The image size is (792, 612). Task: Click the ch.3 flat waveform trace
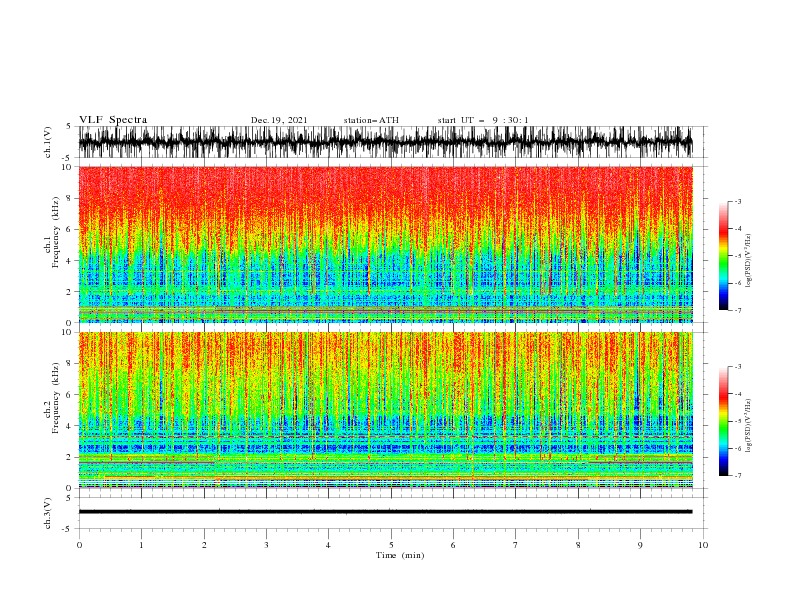(385, 512)
